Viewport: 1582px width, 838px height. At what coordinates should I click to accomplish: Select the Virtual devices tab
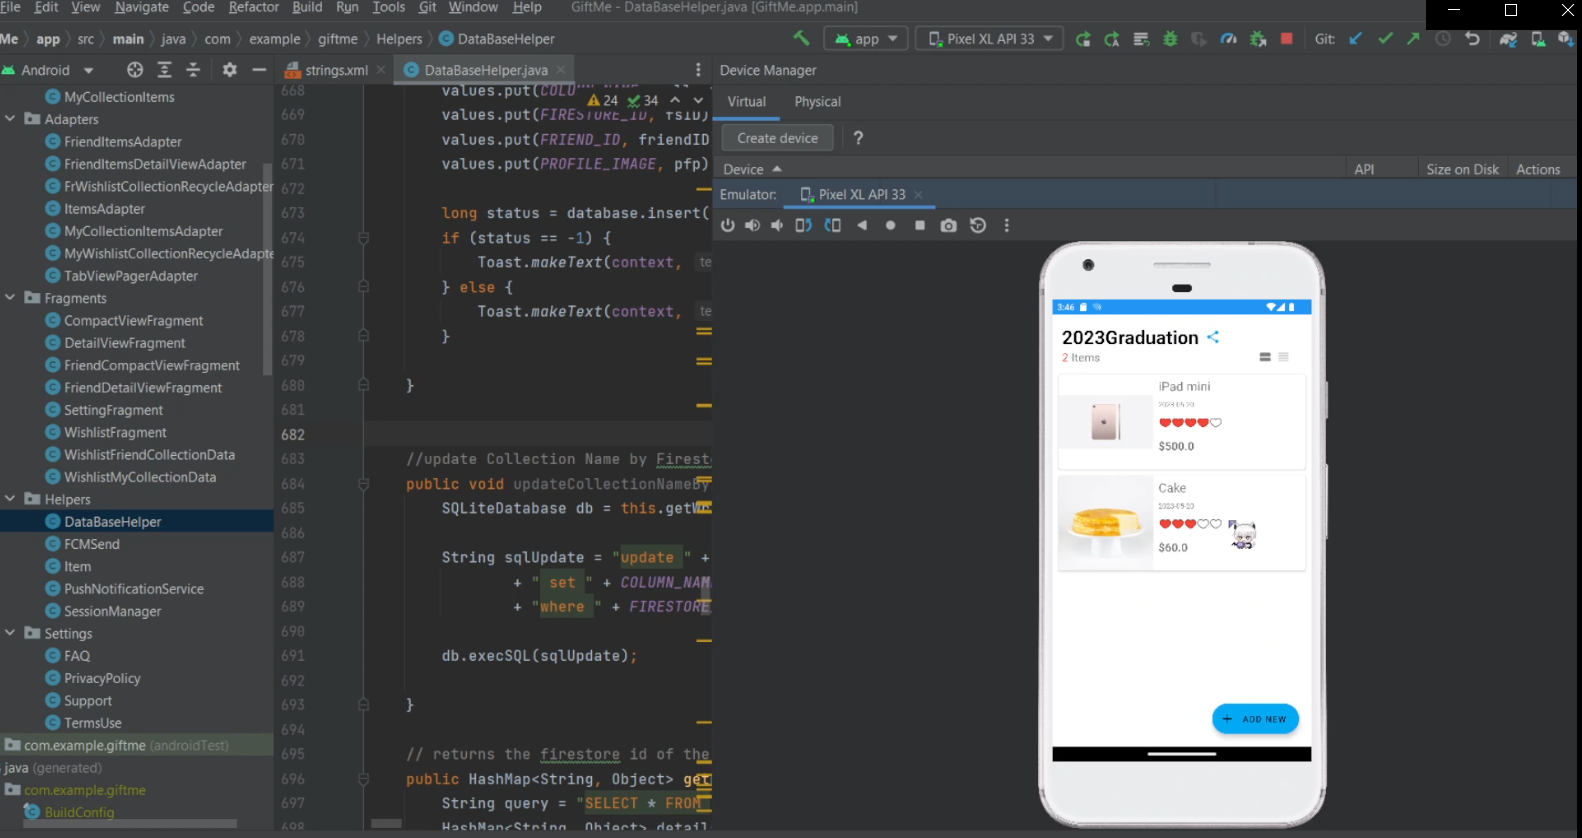[x=747, y=102]
